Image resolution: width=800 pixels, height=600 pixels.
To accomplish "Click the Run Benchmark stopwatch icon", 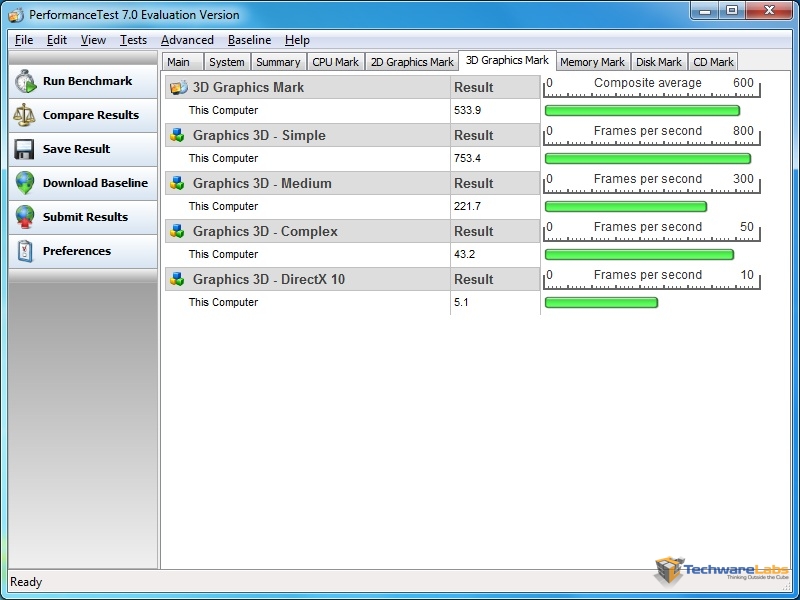I will click(25, 82).
